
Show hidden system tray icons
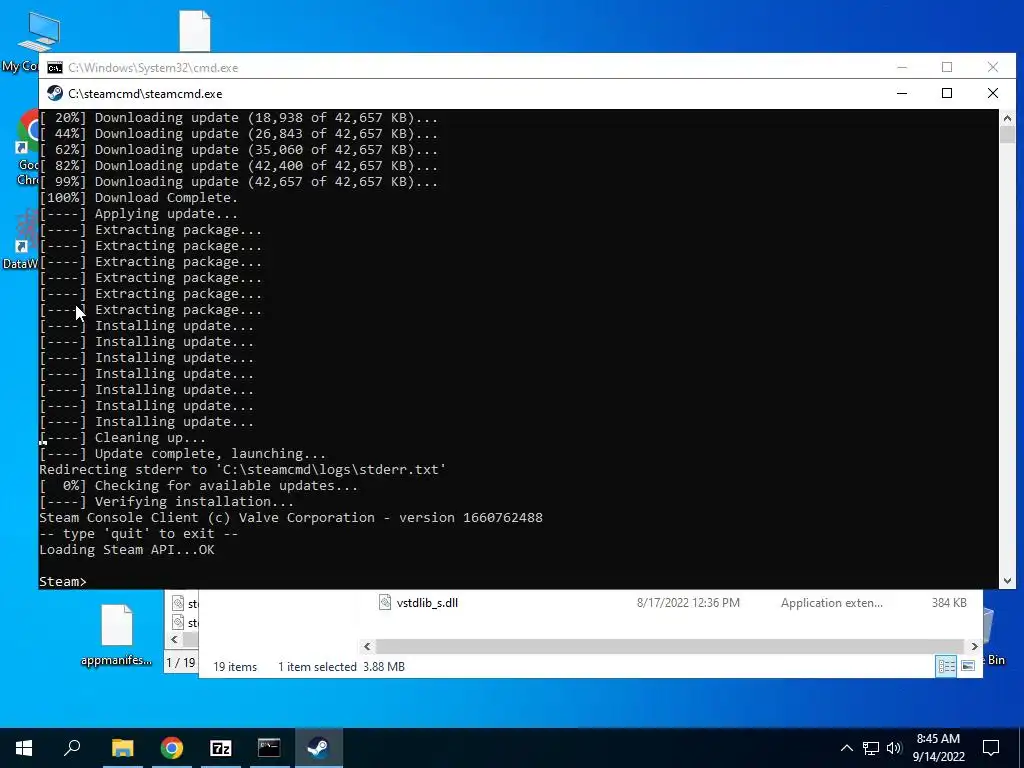pos(846,748)
